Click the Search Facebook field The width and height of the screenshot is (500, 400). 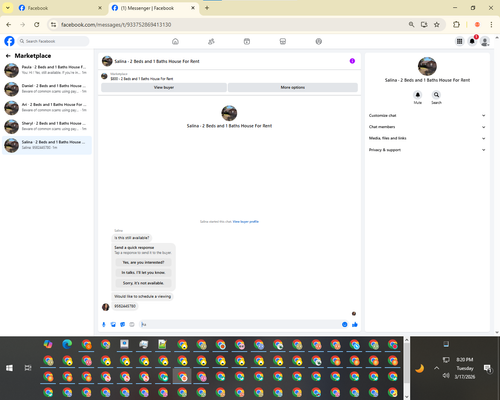(x=53, y=41)
